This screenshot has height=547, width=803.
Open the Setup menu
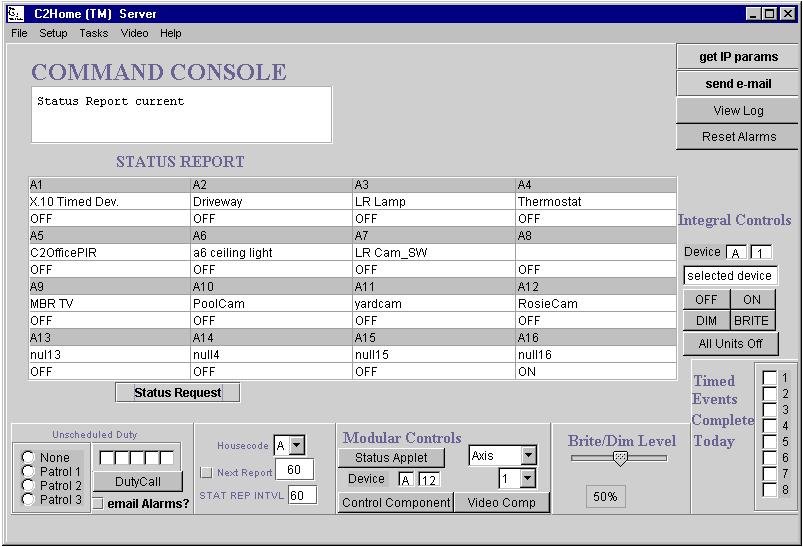(x=53, y=33)
